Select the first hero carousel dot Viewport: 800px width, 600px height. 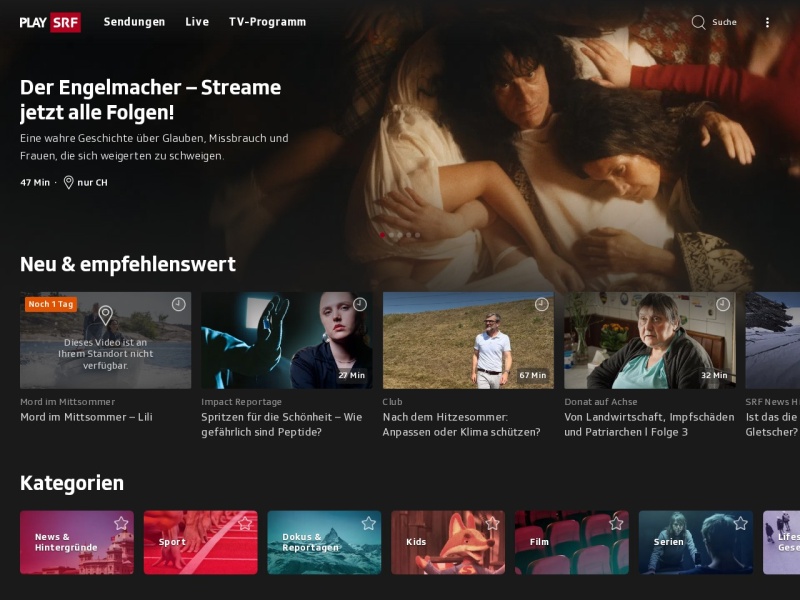pos(383,235)
